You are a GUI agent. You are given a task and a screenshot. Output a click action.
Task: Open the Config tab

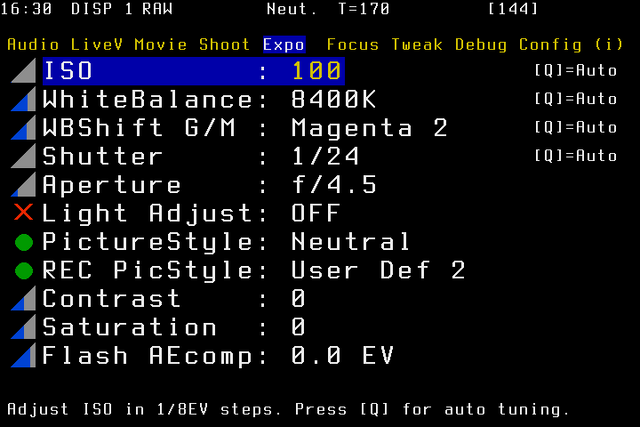(x=550, y=44)
